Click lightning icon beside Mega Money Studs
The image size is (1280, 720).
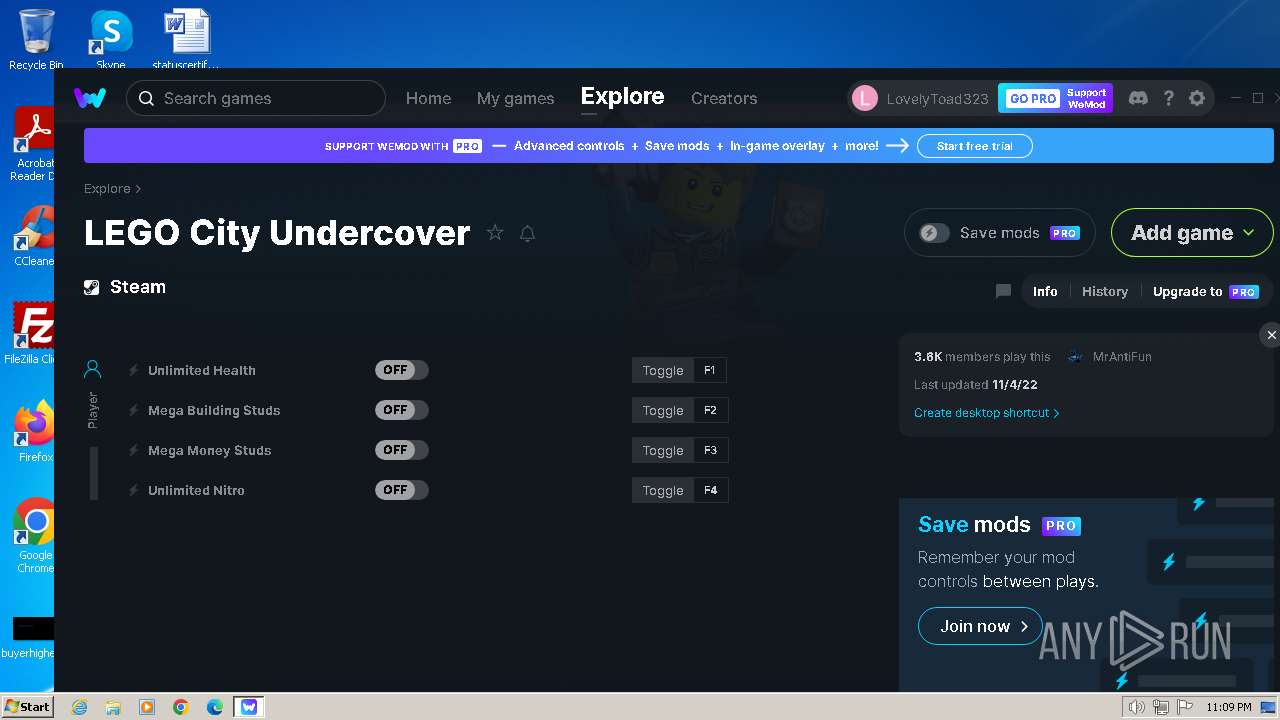pyautogui.click(x=133, y=450)
